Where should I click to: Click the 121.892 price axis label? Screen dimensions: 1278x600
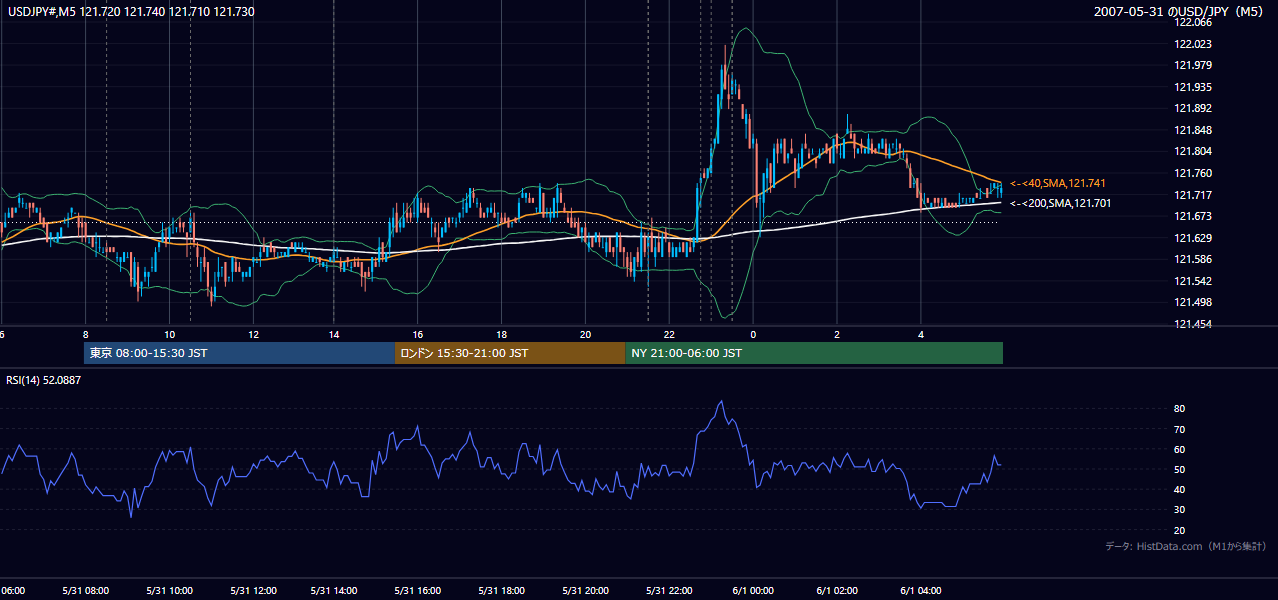point(1194,109)
